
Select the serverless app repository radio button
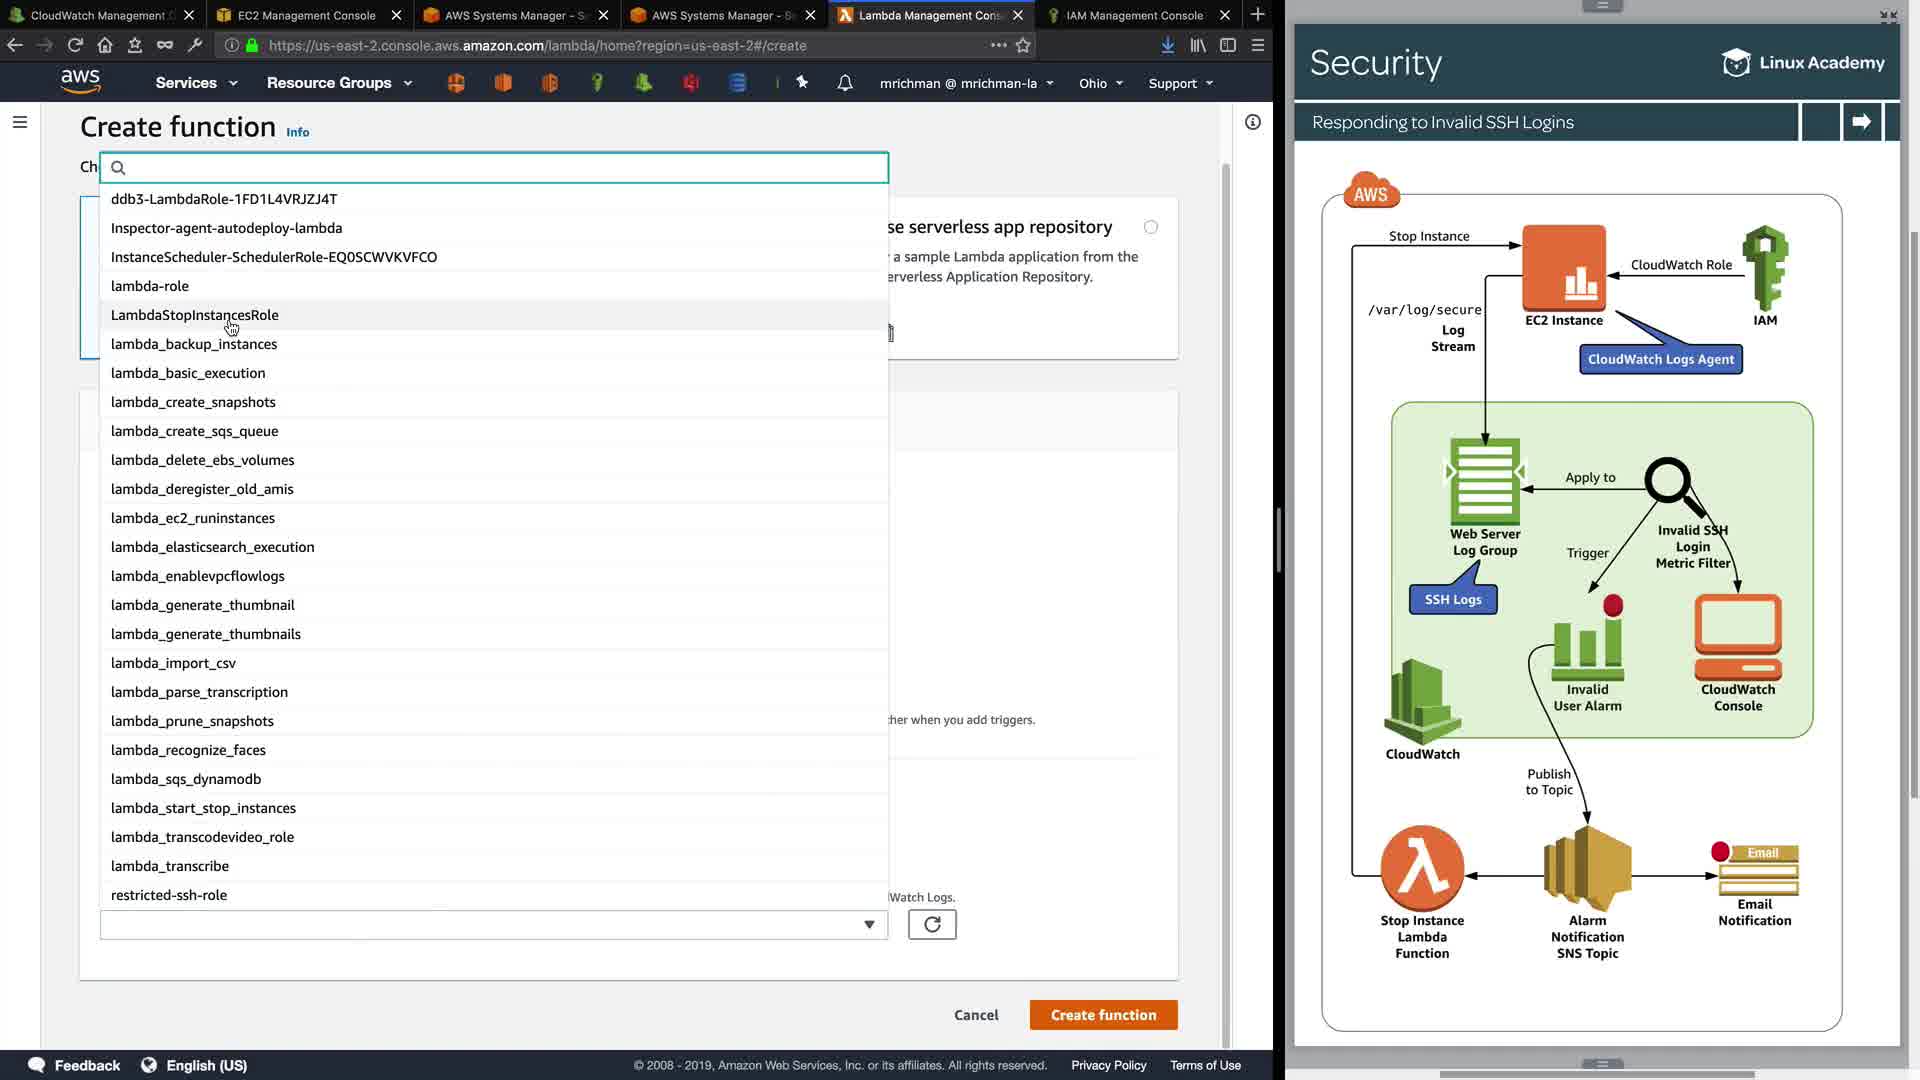(1151, 227)
